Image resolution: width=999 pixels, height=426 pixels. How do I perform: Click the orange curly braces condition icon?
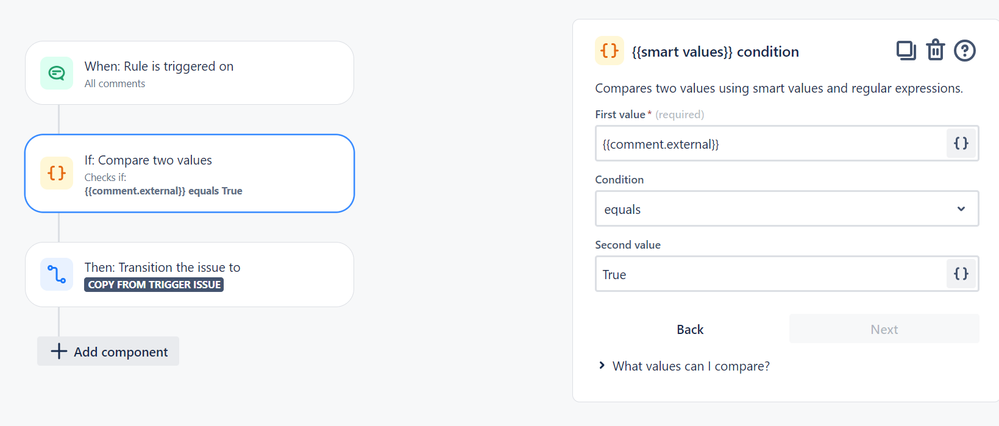tap(57, 173)
